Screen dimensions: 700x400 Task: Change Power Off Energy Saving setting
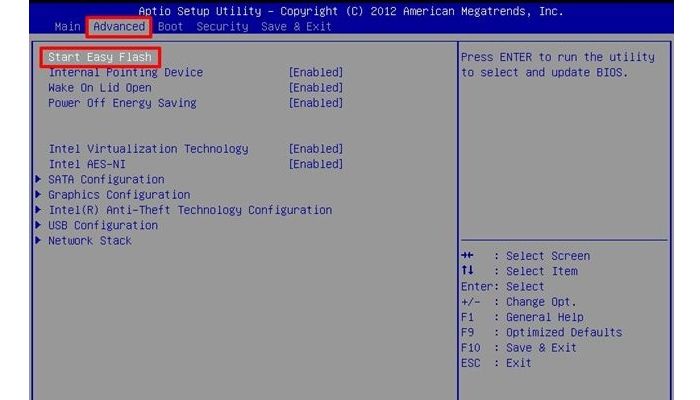pos(315,103)
